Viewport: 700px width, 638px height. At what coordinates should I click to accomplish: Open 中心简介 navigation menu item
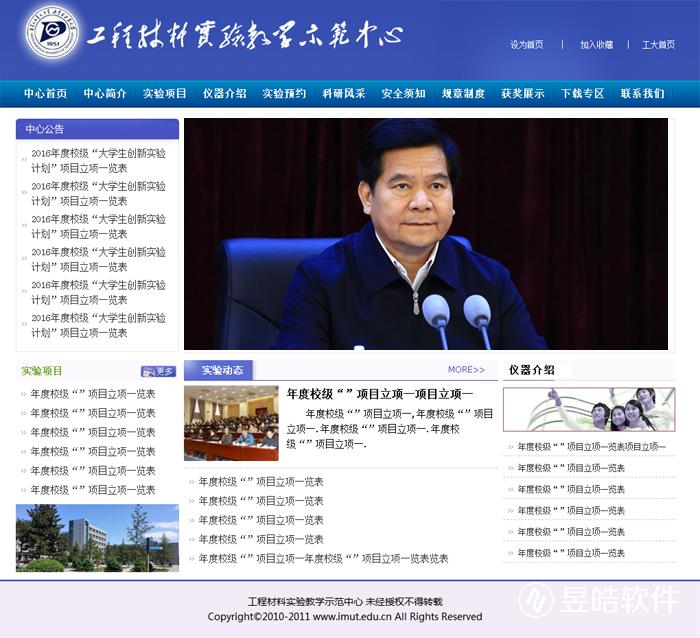tap(105, 94)
